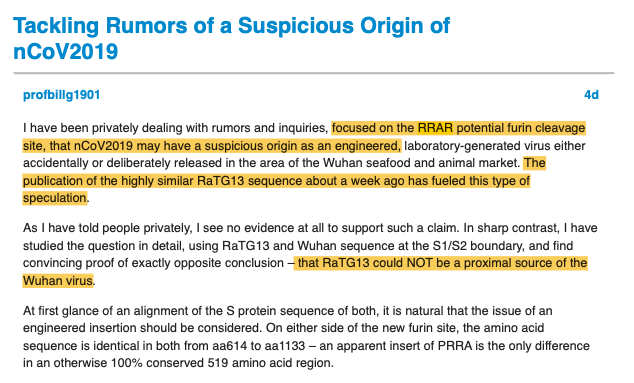Click the highlighted 'potential furin cleavage' phrase
Screen dimensions: 634x383
pos(520,128)
